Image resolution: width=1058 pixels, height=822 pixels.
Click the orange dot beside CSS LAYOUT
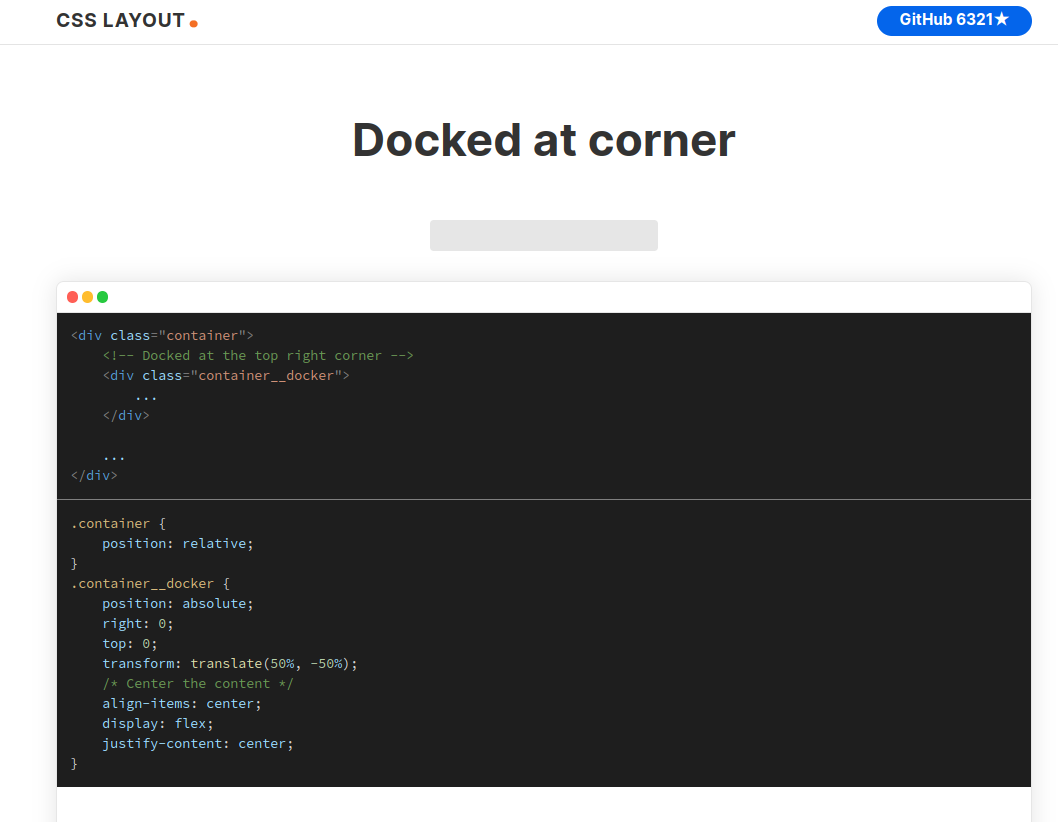[194, 24]
